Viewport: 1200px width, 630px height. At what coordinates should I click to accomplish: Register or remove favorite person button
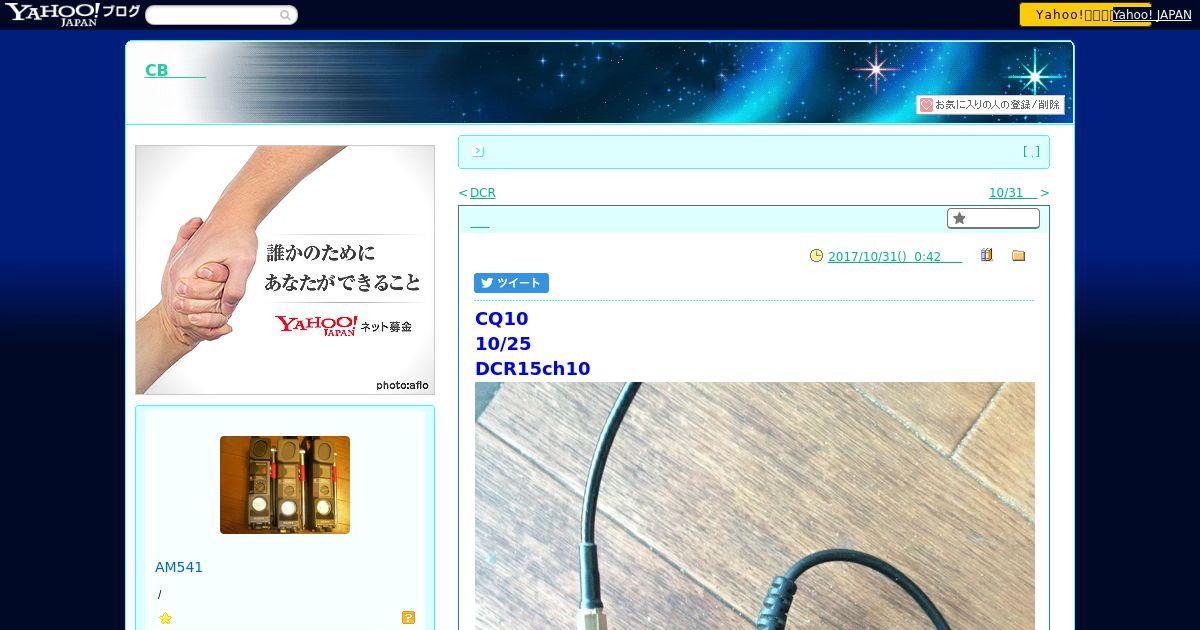click(x=990, y=105)
